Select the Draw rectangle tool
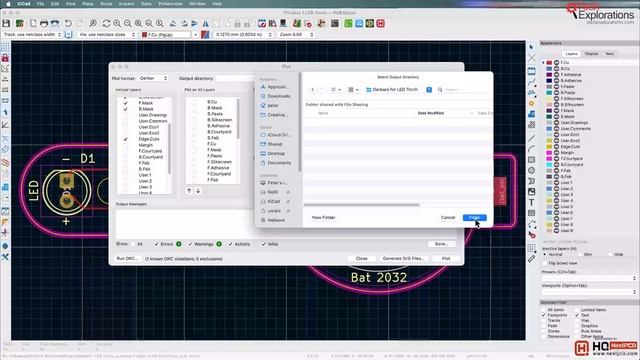 coord(531,160)
